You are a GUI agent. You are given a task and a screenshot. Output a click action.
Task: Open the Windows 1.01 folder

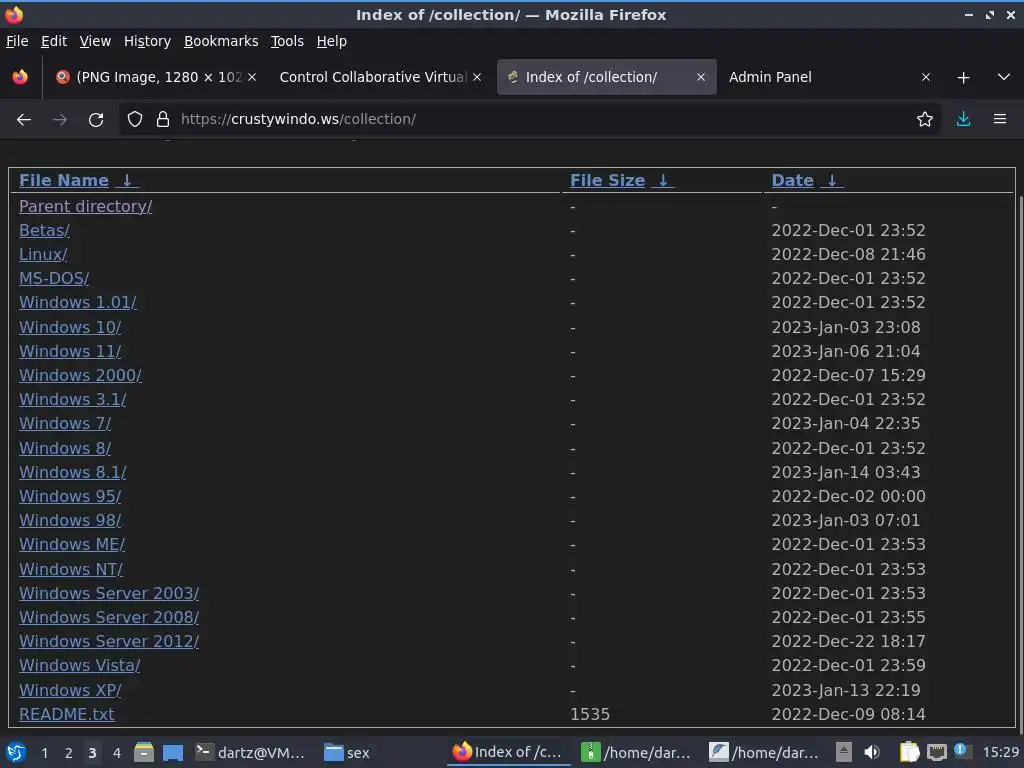pos(78,302)
